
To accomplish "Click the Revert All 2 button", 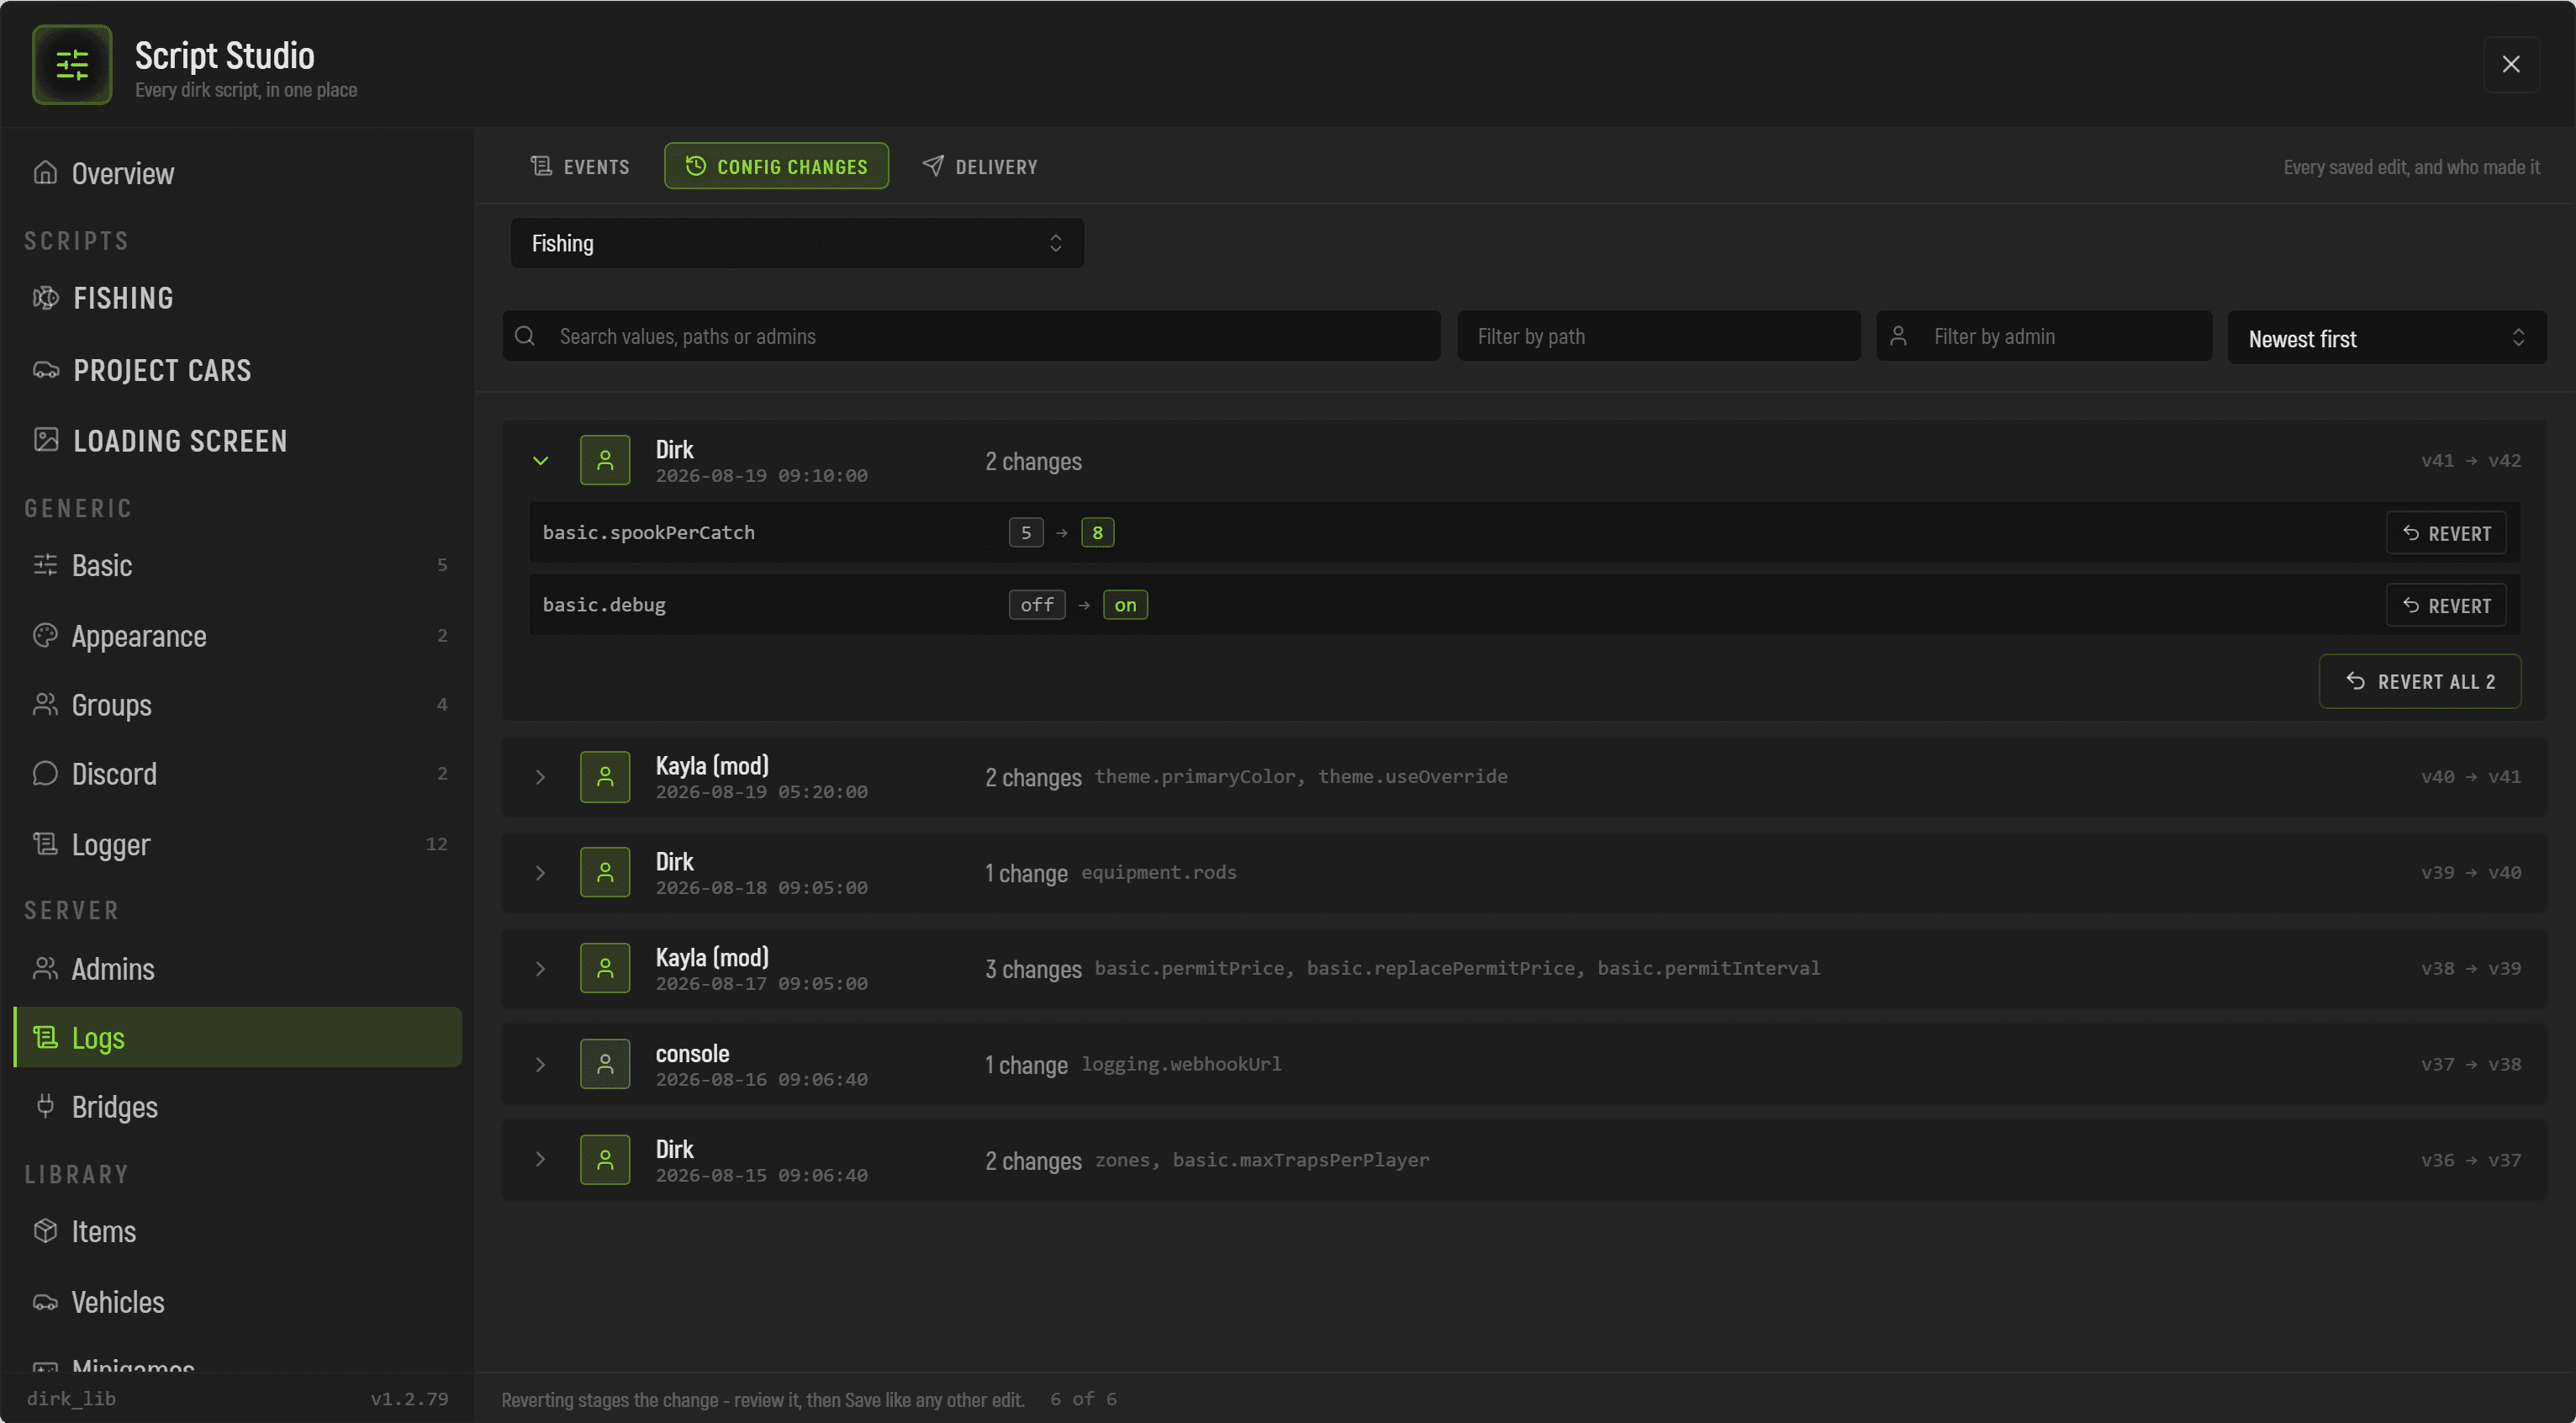I will pos(2420,681).
